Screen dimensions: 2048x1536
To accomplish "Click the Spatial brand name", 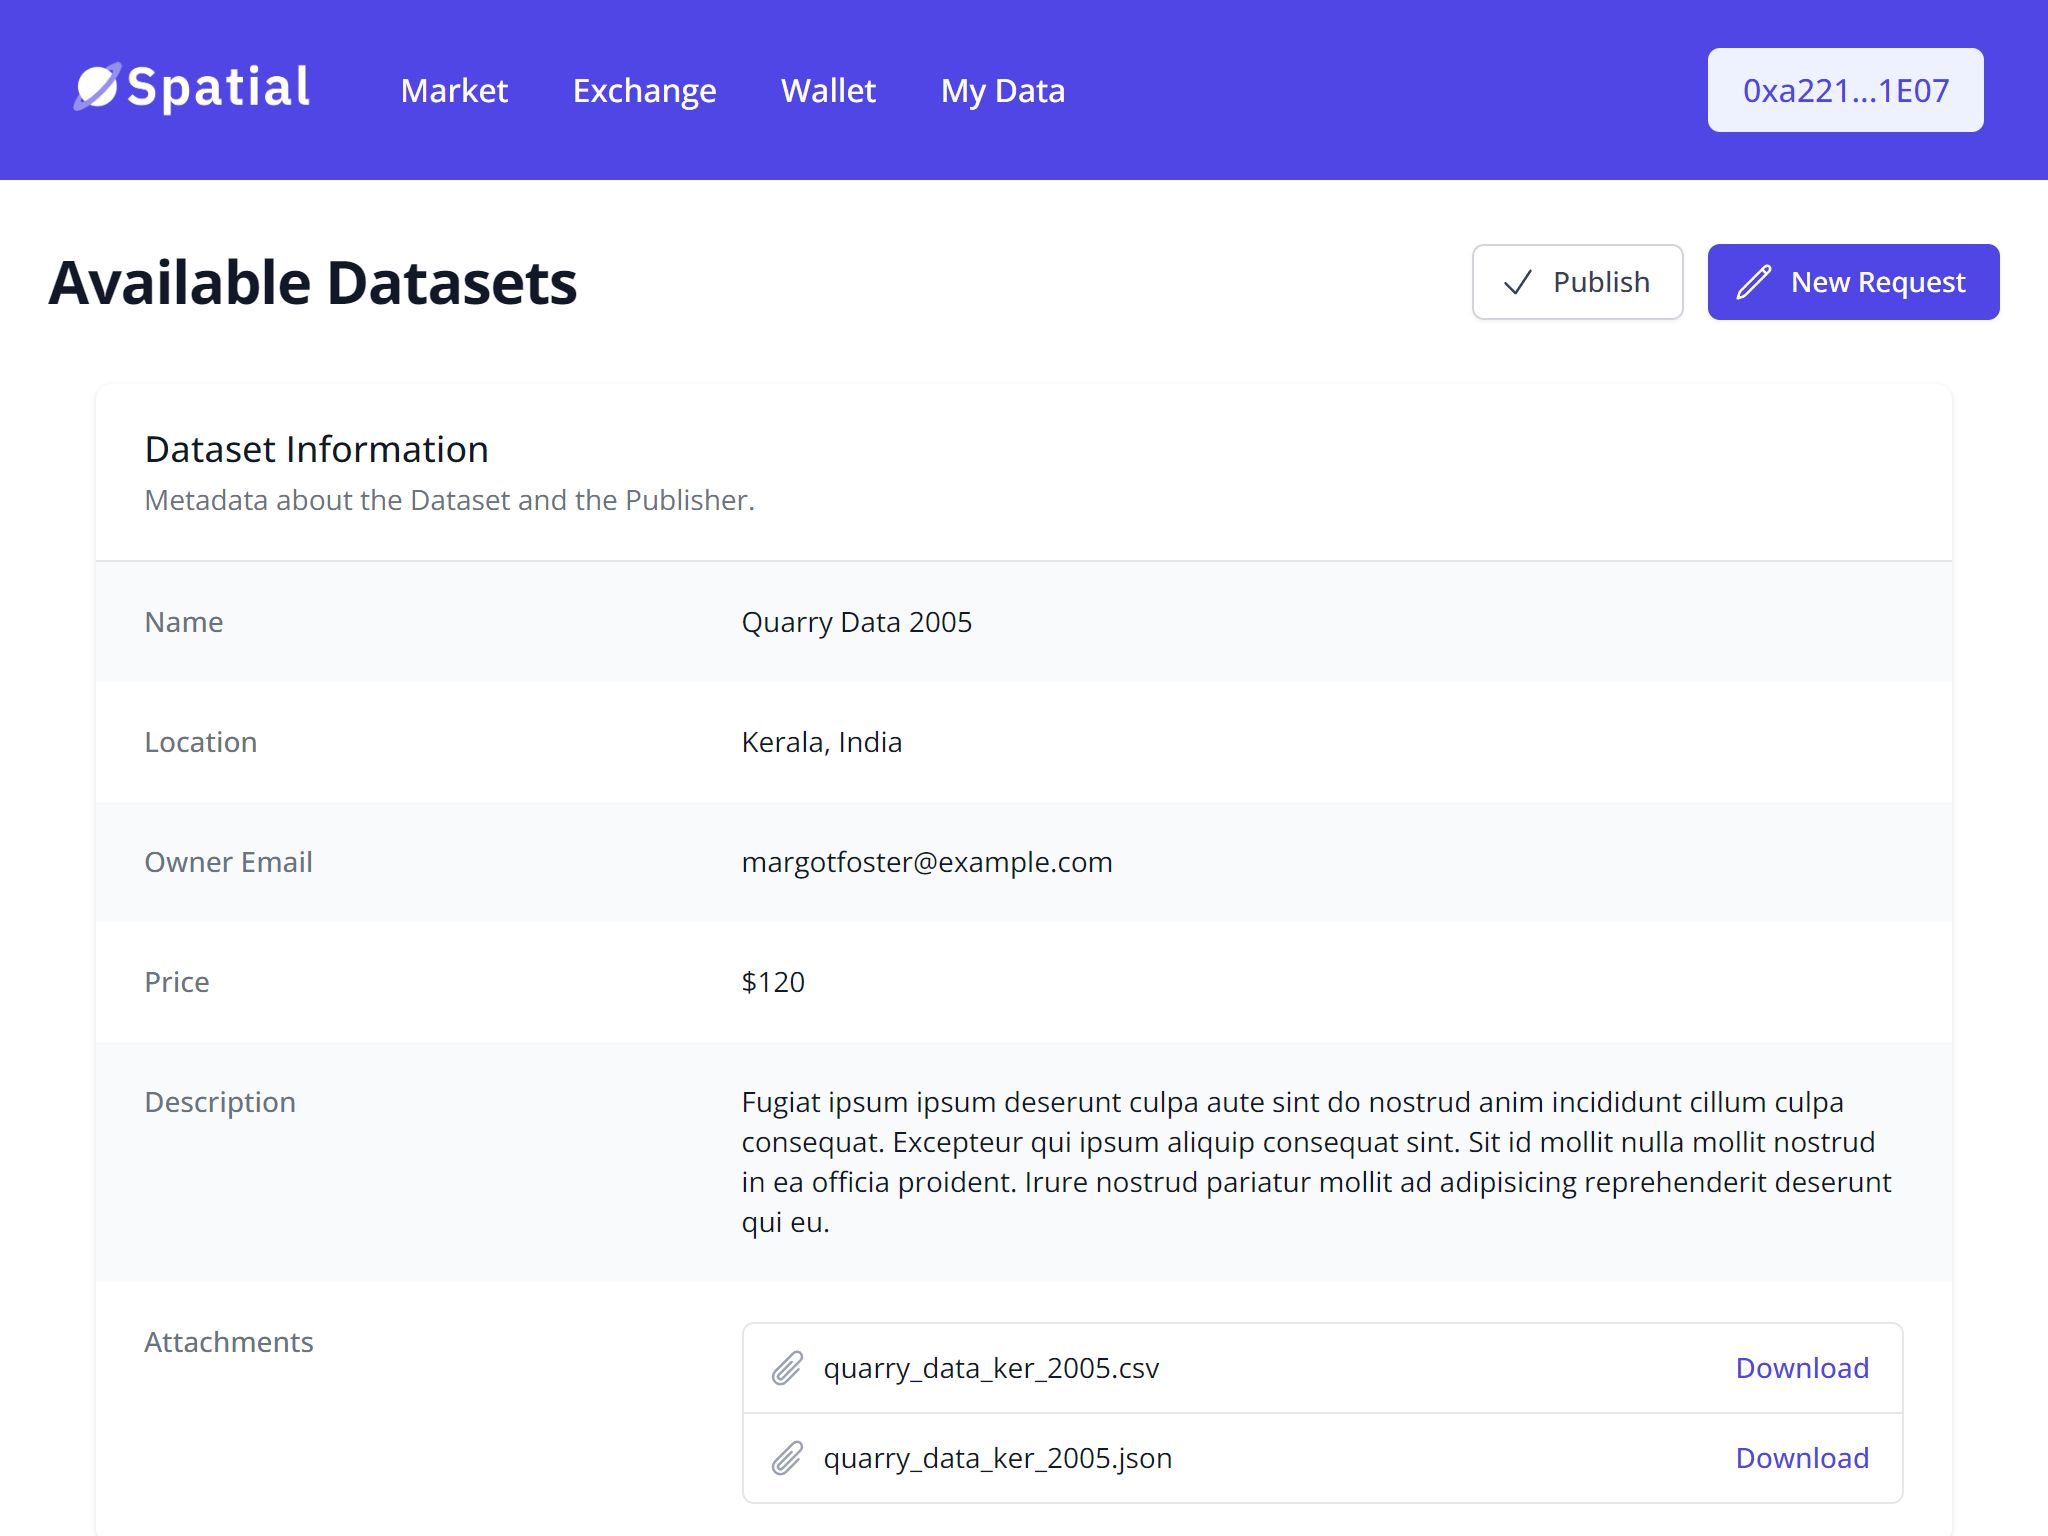I will coord(219,87).
